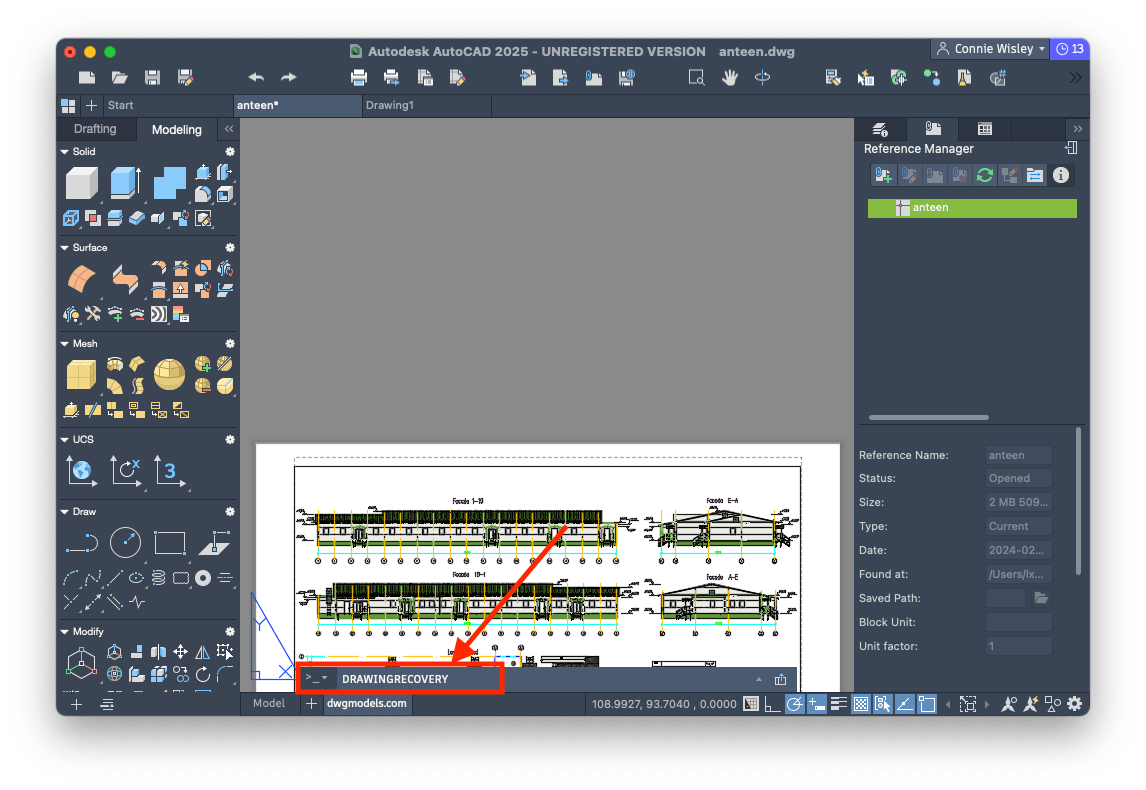Open Connie Wisley account dropdown
Viewport: 1146px width, 790px height.
[x=989, y=49]
